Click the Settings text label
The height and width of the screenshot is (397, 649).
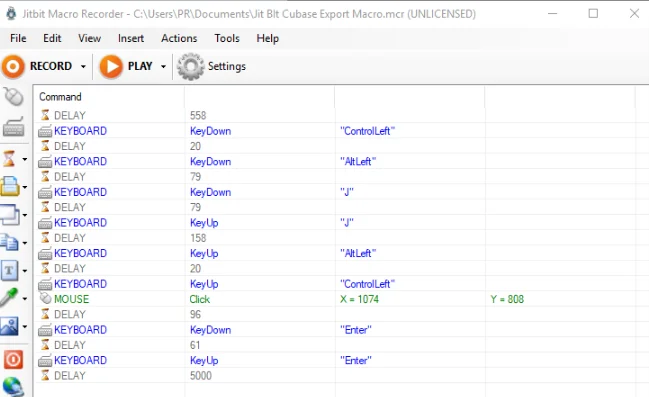(227, 66)
